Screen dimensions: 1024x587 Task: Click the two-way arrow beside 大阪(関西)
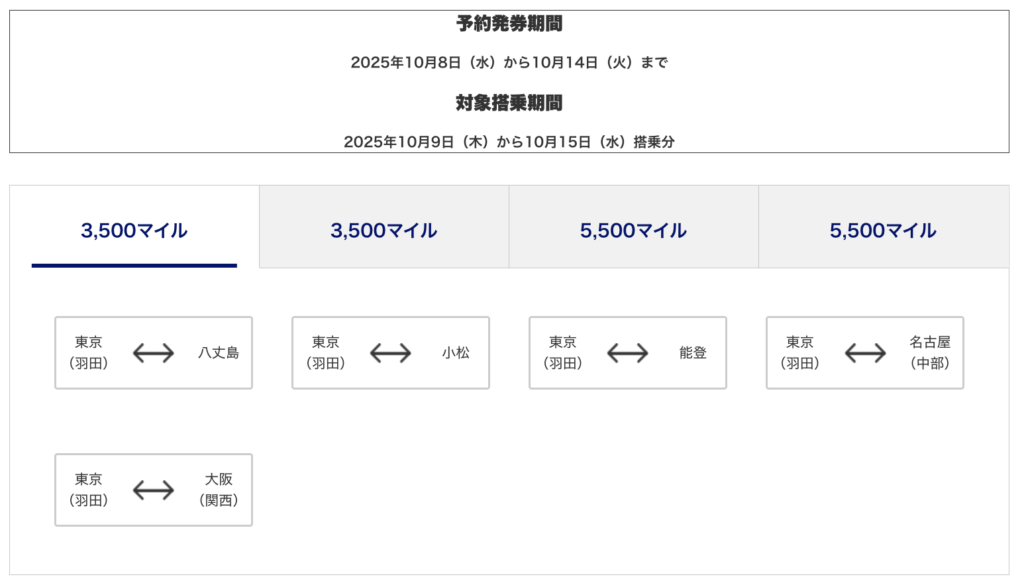coord(153,490)
